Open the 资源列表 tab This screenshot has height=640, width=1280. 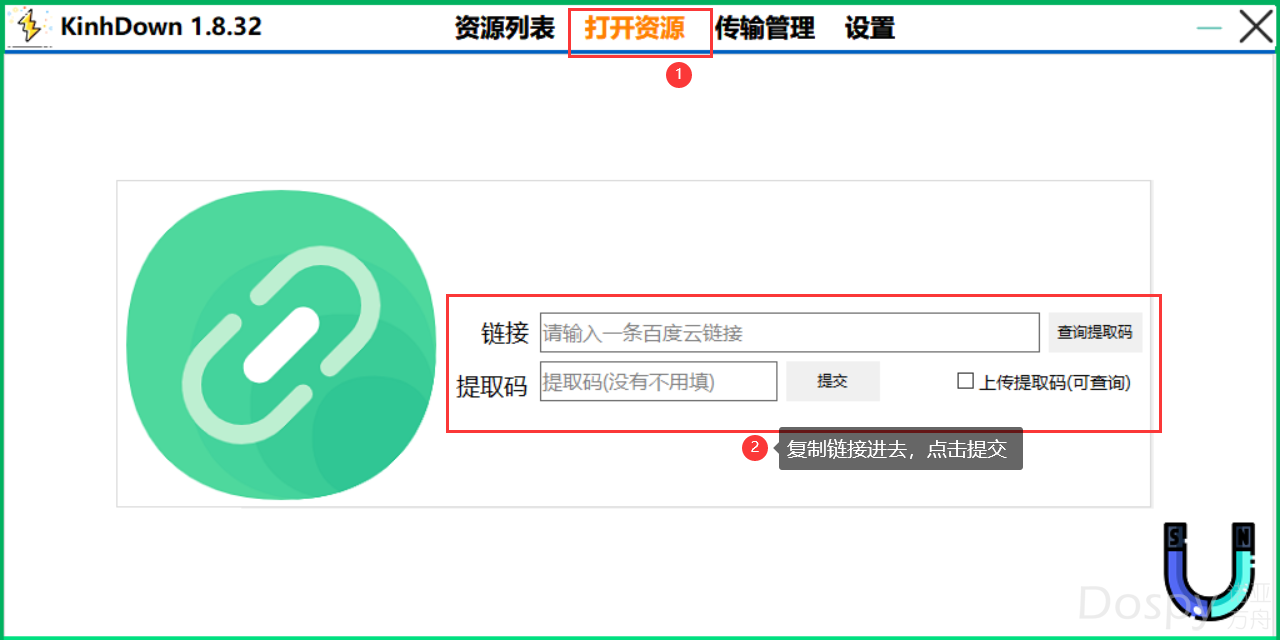[x=504, y=28]
